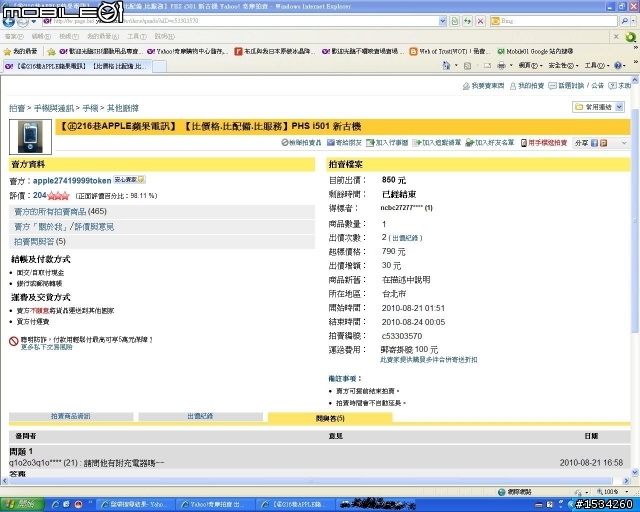Click the Mobile01 Google 站內搜尋 favorite
This screenshot has width=640, height=512.
pos(535,51)
